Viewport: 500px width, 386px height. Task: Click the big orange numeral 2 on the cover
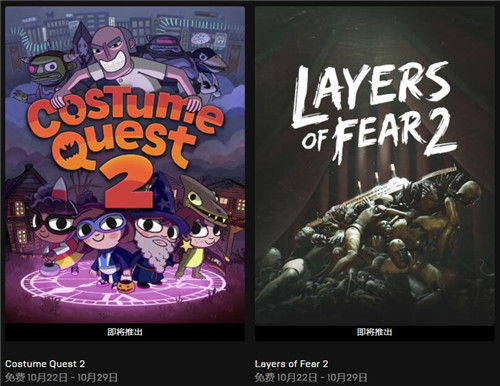127,183
